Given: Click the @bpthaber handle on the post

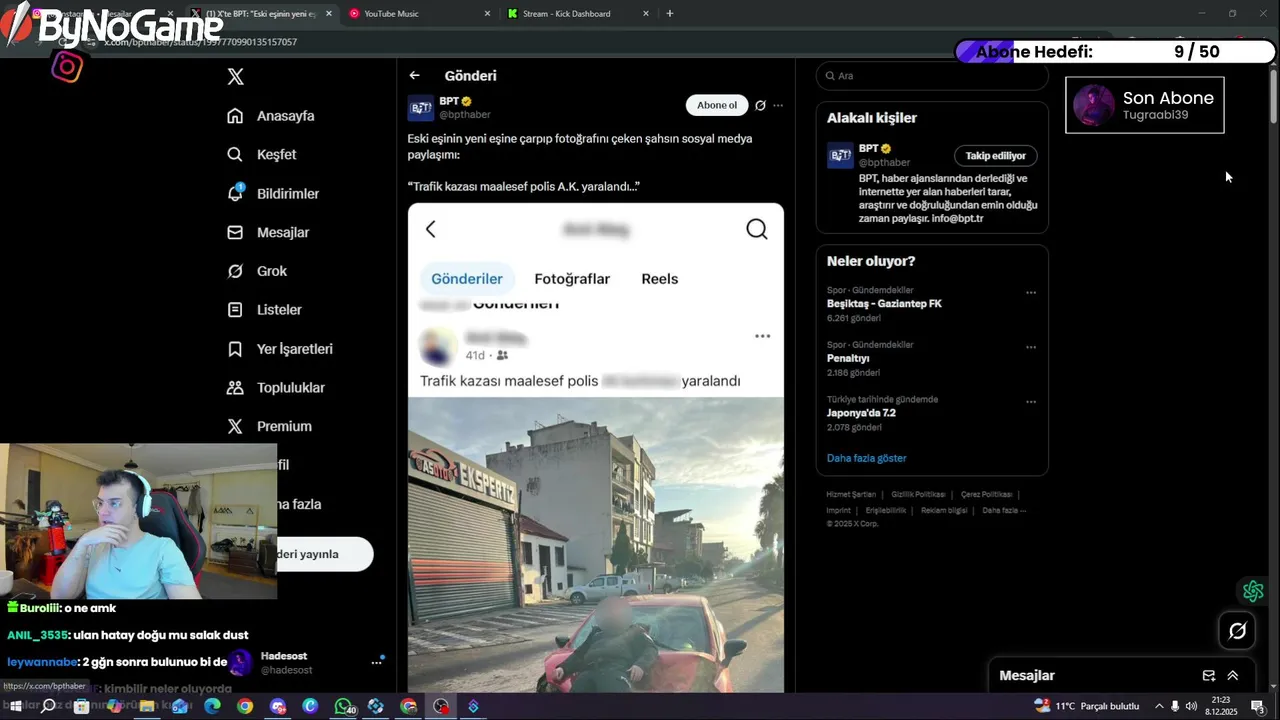Looking at the screenshot, I should pos(465,115).
